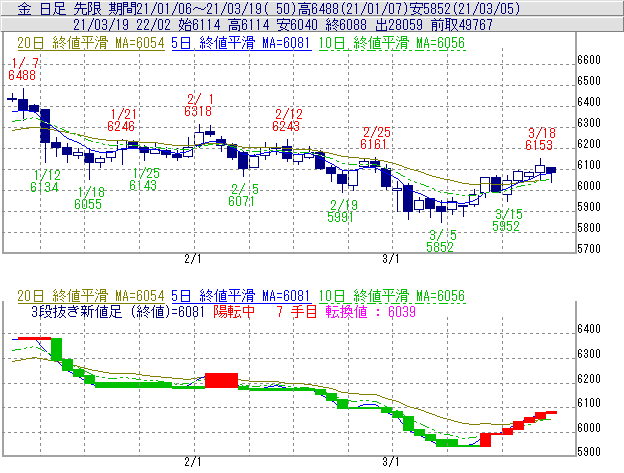The image size is (624, 473).
Task: Click 高6488(21/01/07) in the header line
Action: tap(354, 9)
